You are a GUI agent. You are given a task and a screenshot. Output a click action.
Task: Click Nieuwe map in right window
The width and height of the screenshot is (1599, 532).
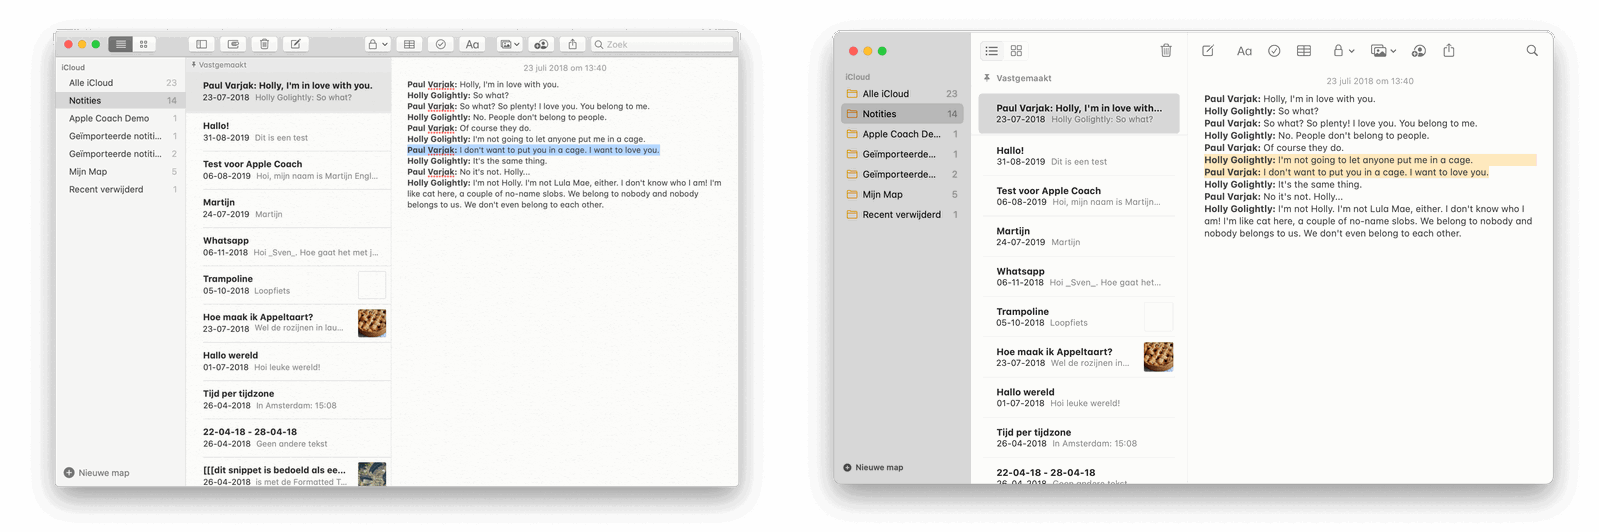tap(873, 467)
